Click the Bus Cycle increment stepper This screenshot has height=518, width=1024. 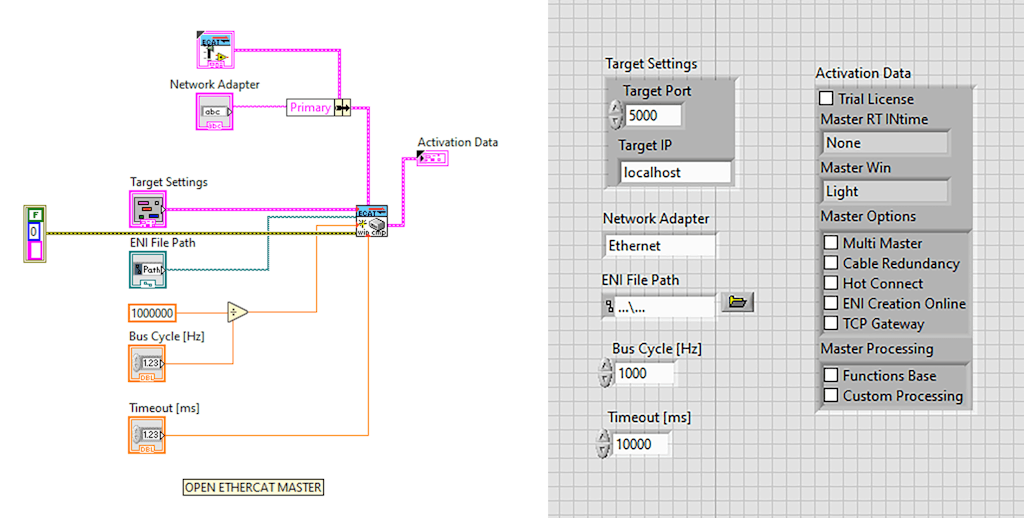(x=605, y=366)
